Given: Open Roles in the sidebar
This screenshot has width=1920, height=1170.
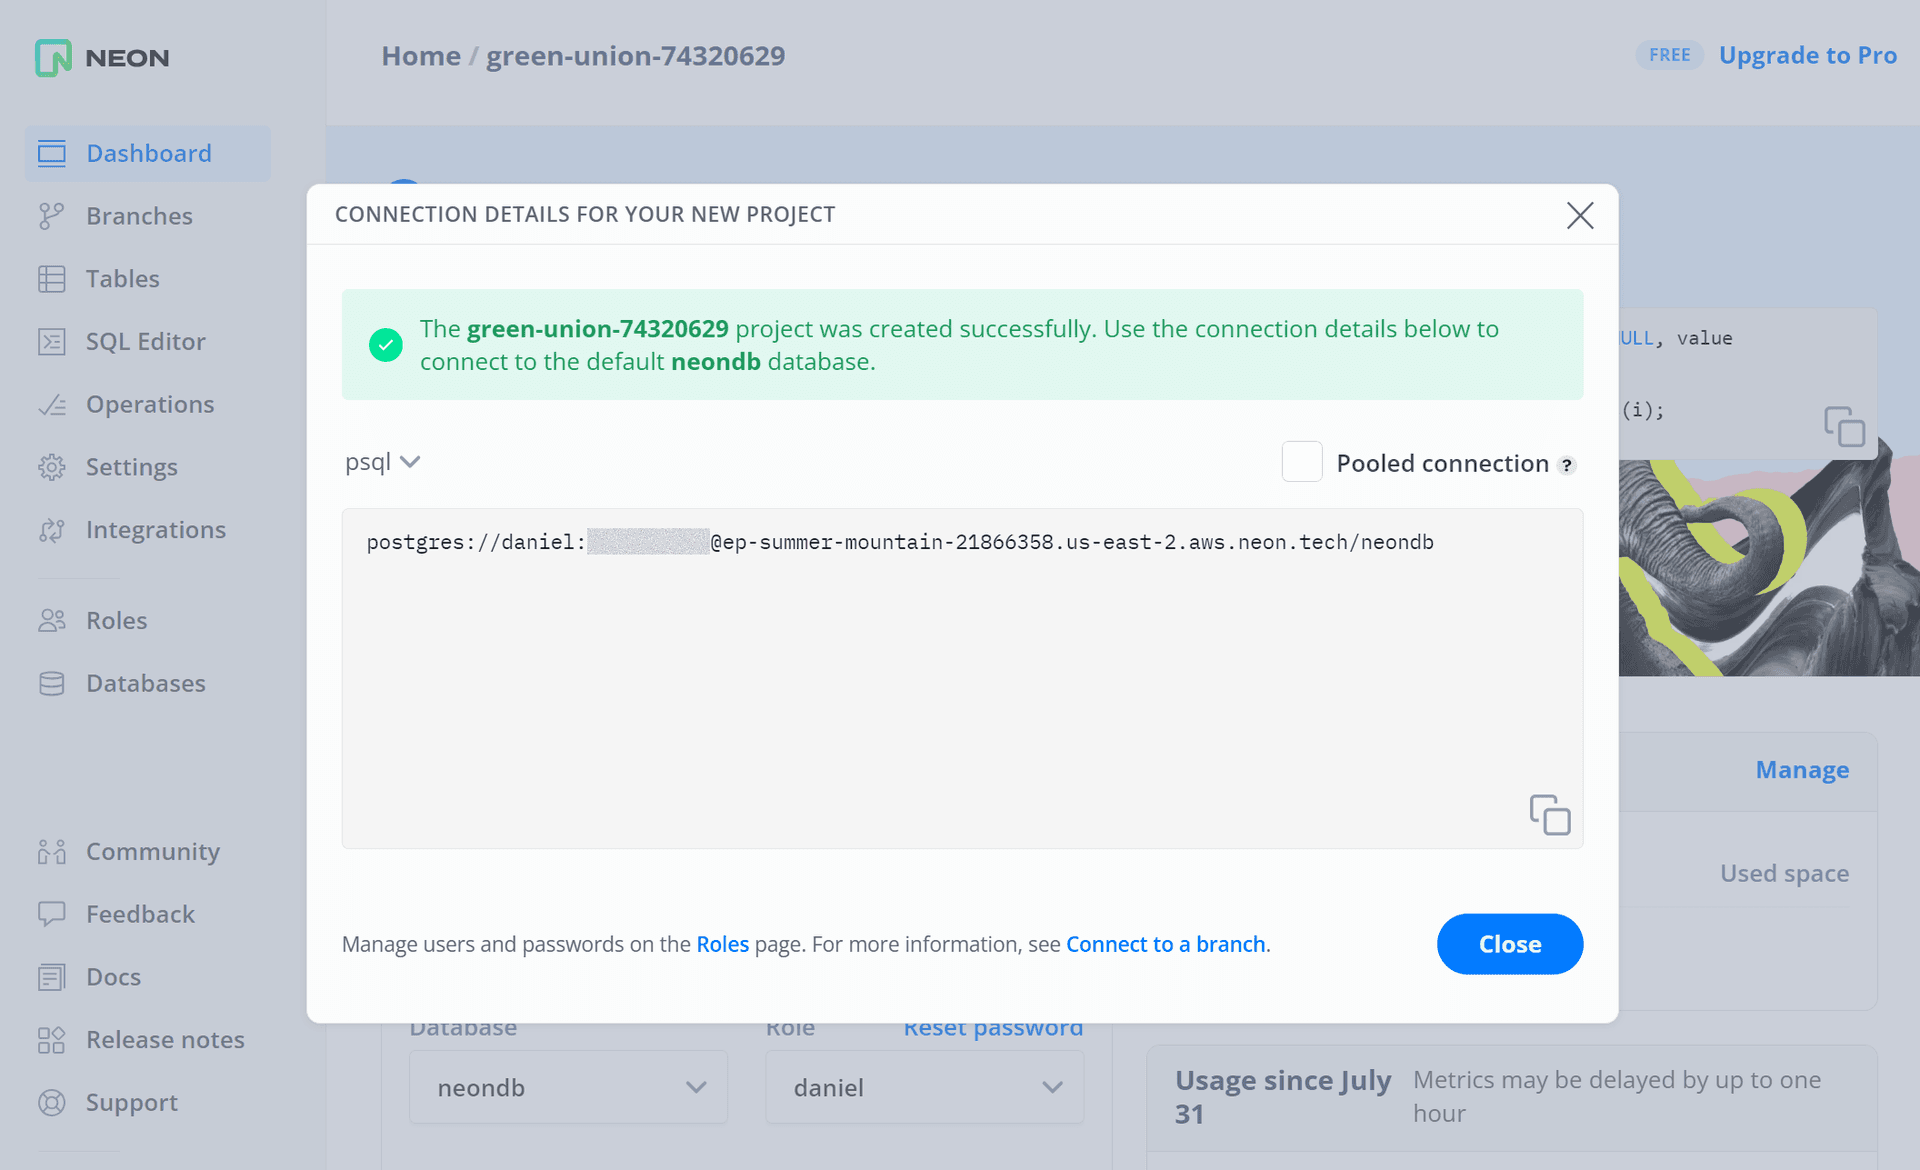Looking at the screenshot, I should point(116,621).
